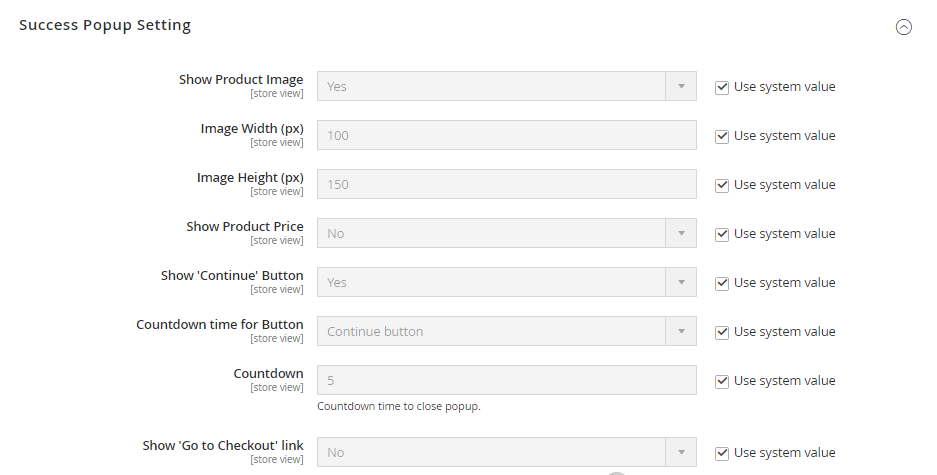
Task: Uncheck Use system value for Image Height
Action: (x=722, y=185)
